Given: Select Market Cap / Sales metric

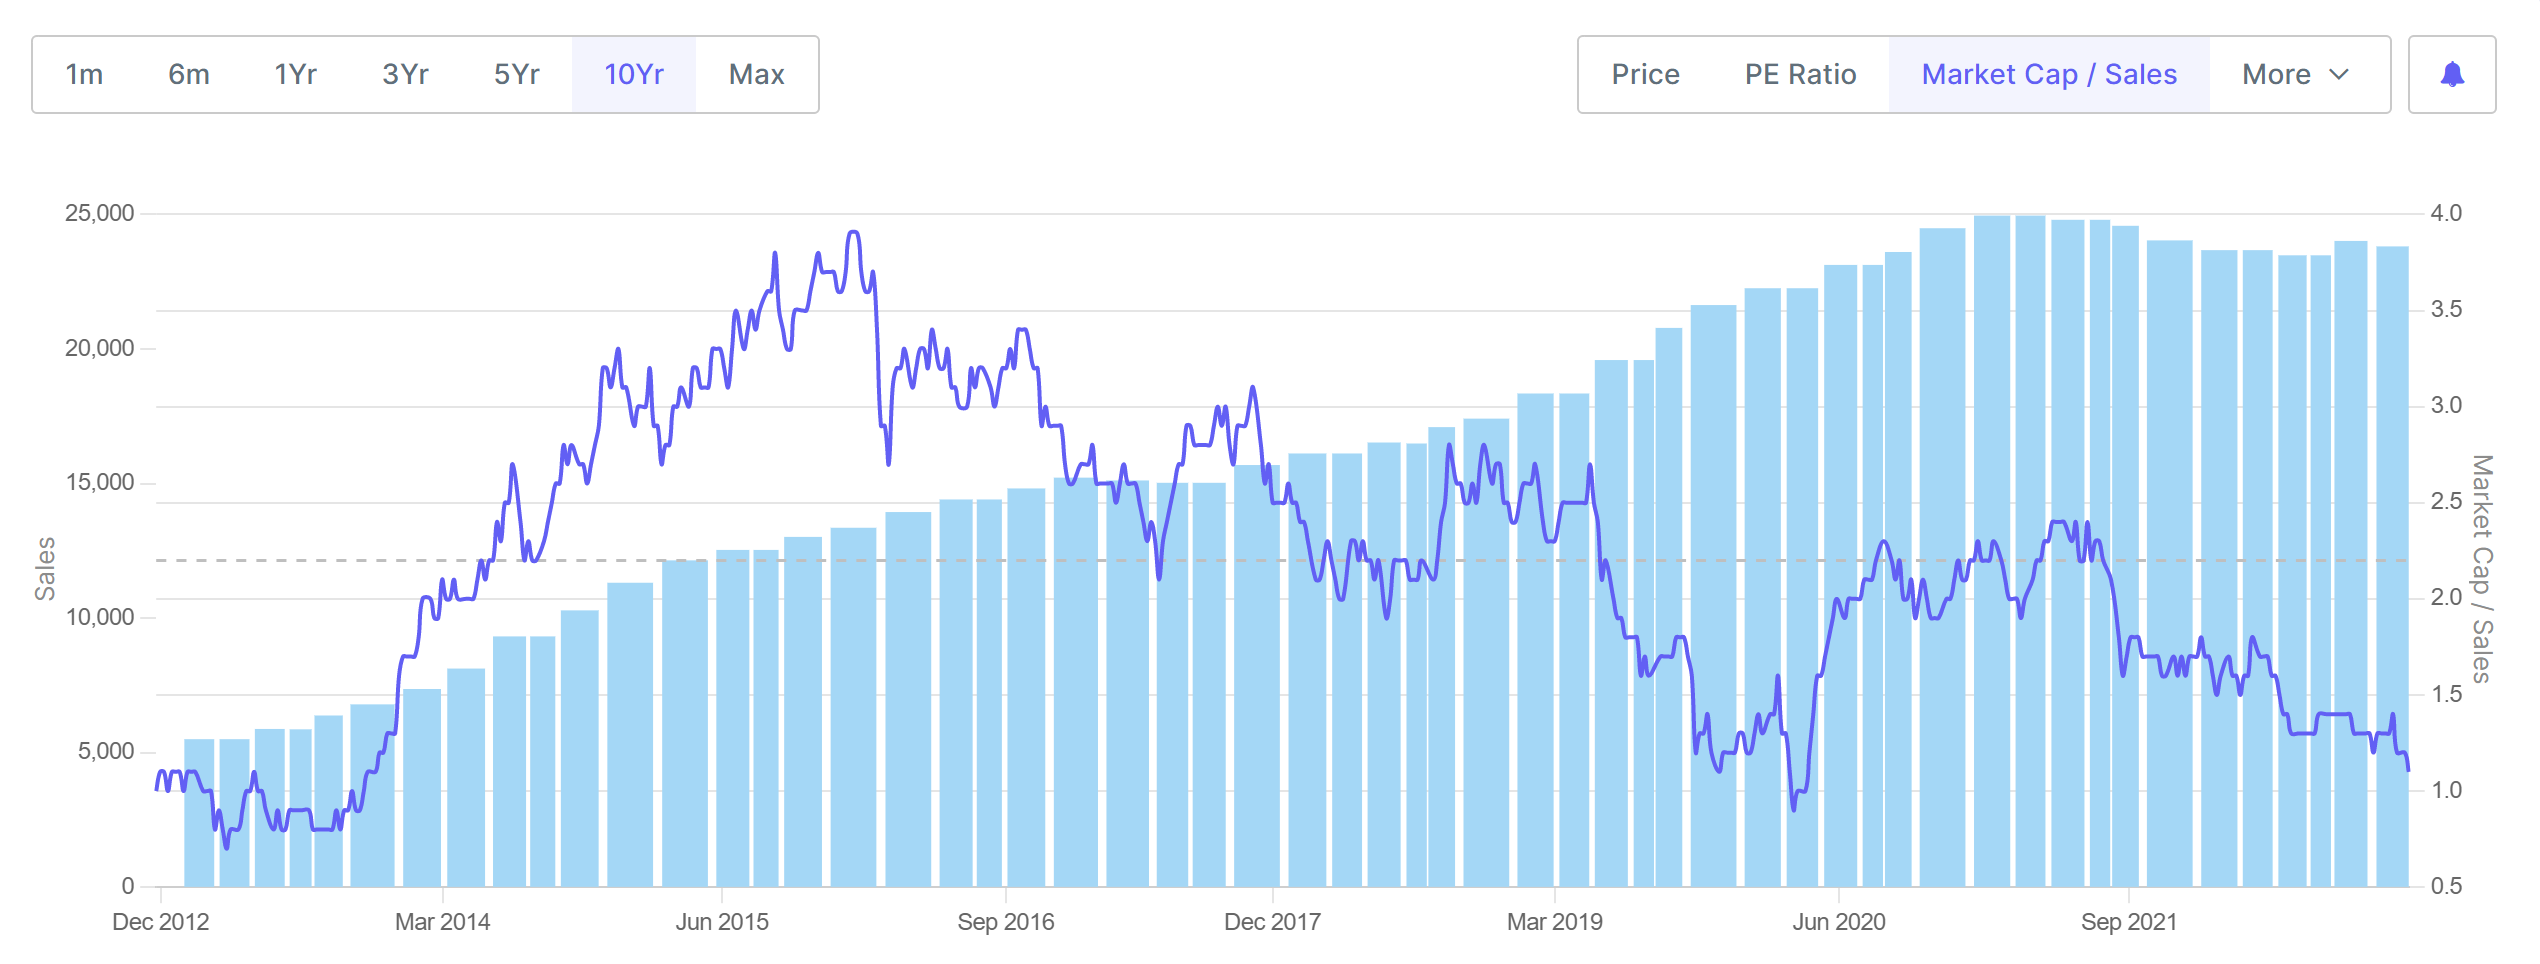Looking at the screenshot, I should (2049, 75).
